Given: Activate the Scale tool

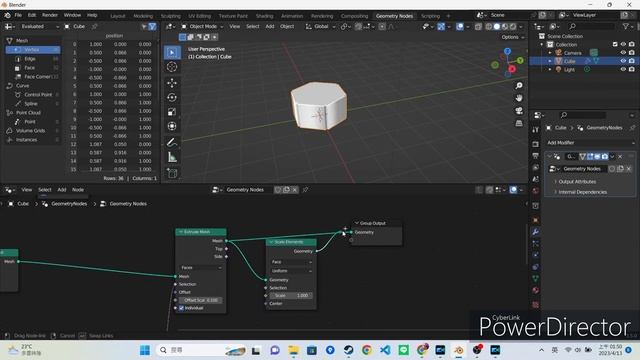Looking at the screenshot, I should (172, 111).
